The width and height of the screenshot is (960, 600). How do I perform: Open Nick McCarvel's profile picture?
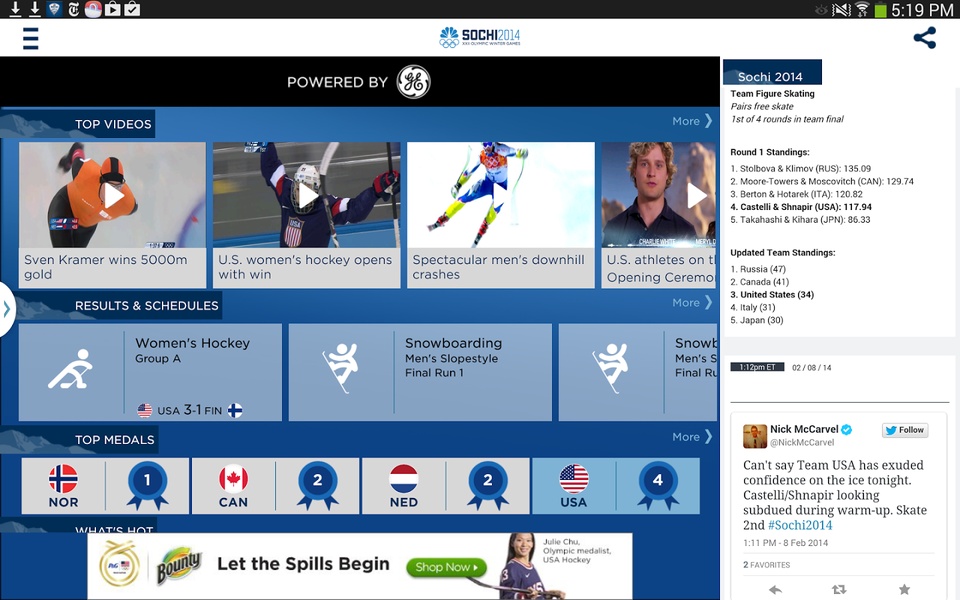click(755, 436)
